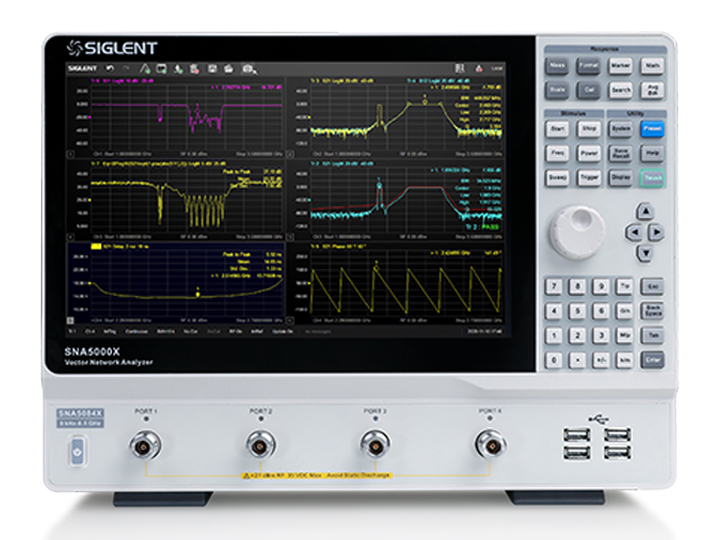Image resolution: width=720 pixels, height=540 pixels.
Task: Push the Meas key
Action: click(557, 66)
